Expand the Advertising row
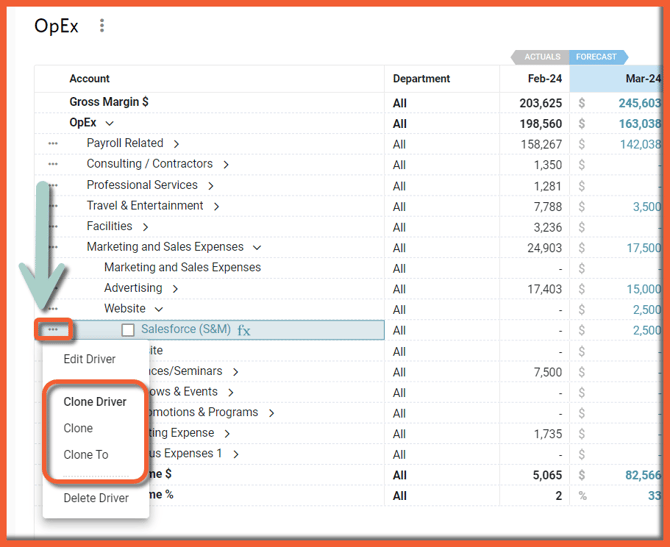The width and height of the screenshot is (670, 547). tap(175, 289)
